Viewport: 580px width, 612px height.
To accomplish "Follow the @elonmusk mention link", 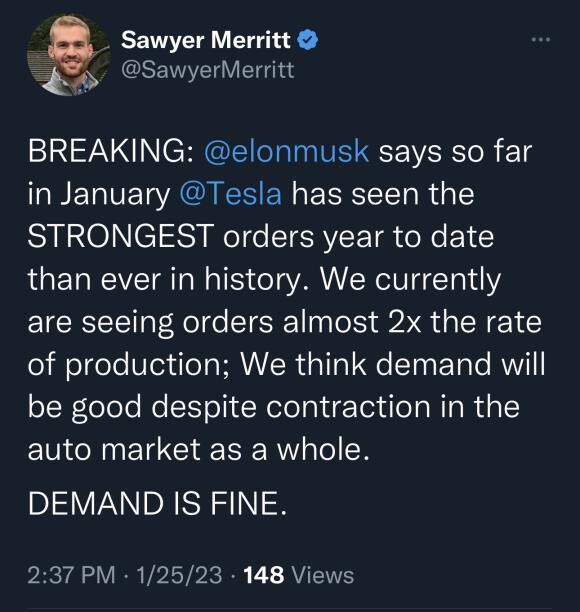I will 286,151.
